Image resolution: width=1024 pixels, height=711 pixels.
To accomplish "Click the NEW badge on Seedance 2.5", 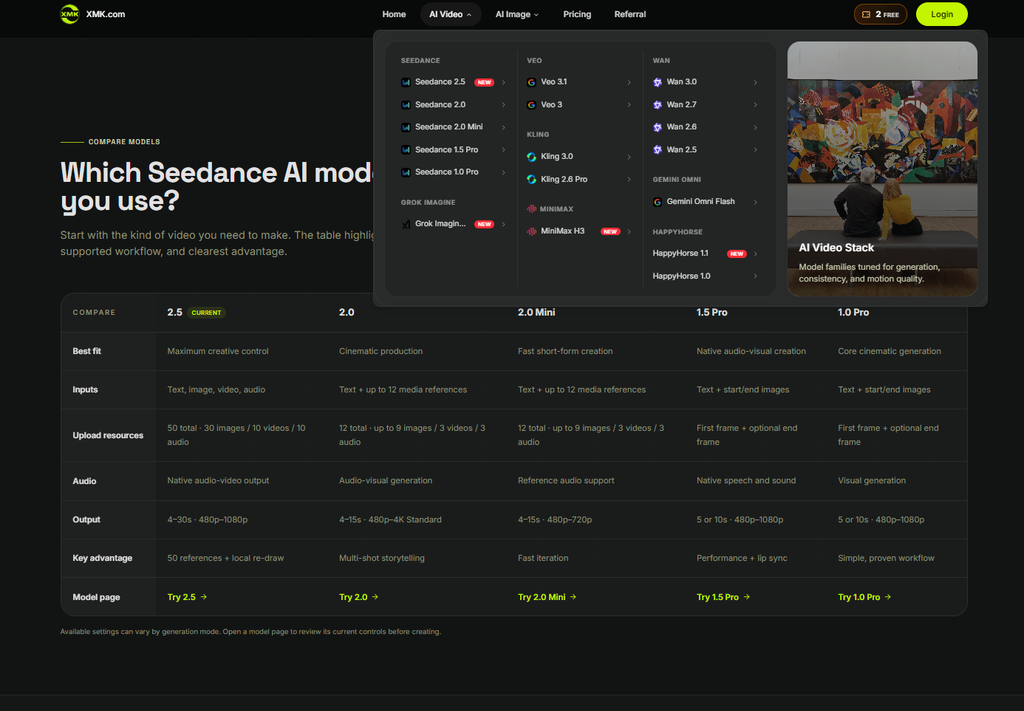I will click(484, 82).
